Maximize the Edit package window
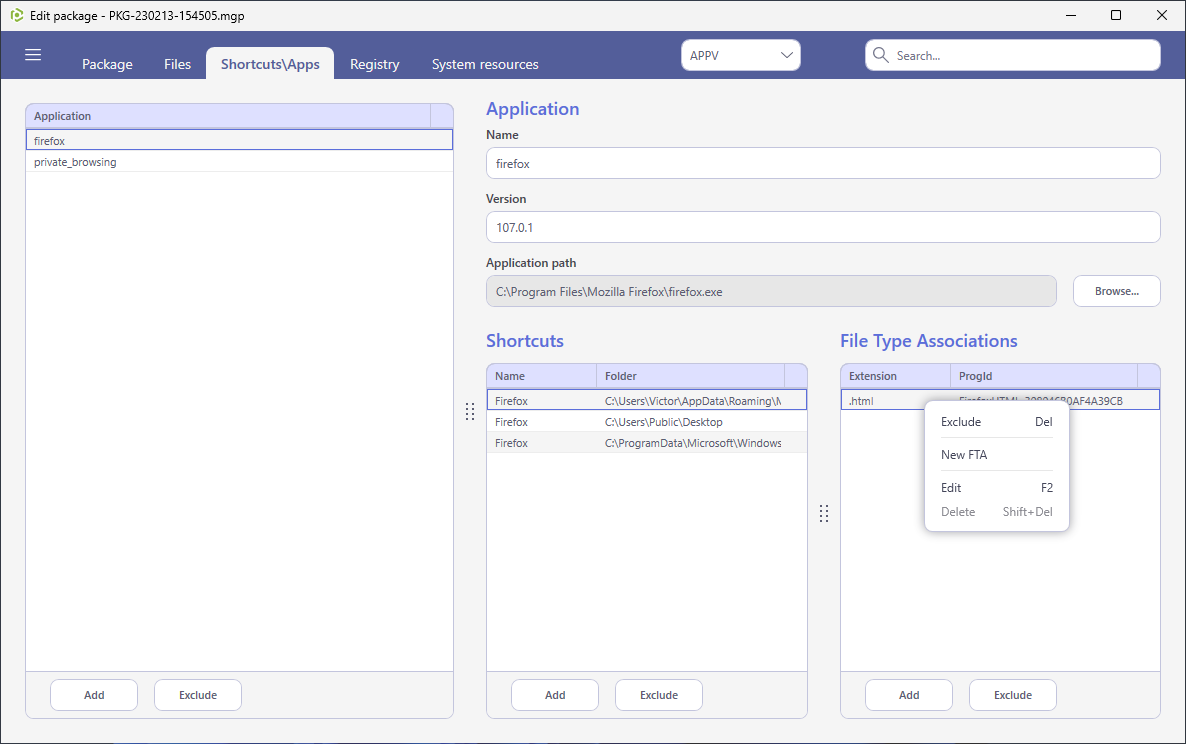The width and height of the screenshot is (1186, 744). 1116,15
